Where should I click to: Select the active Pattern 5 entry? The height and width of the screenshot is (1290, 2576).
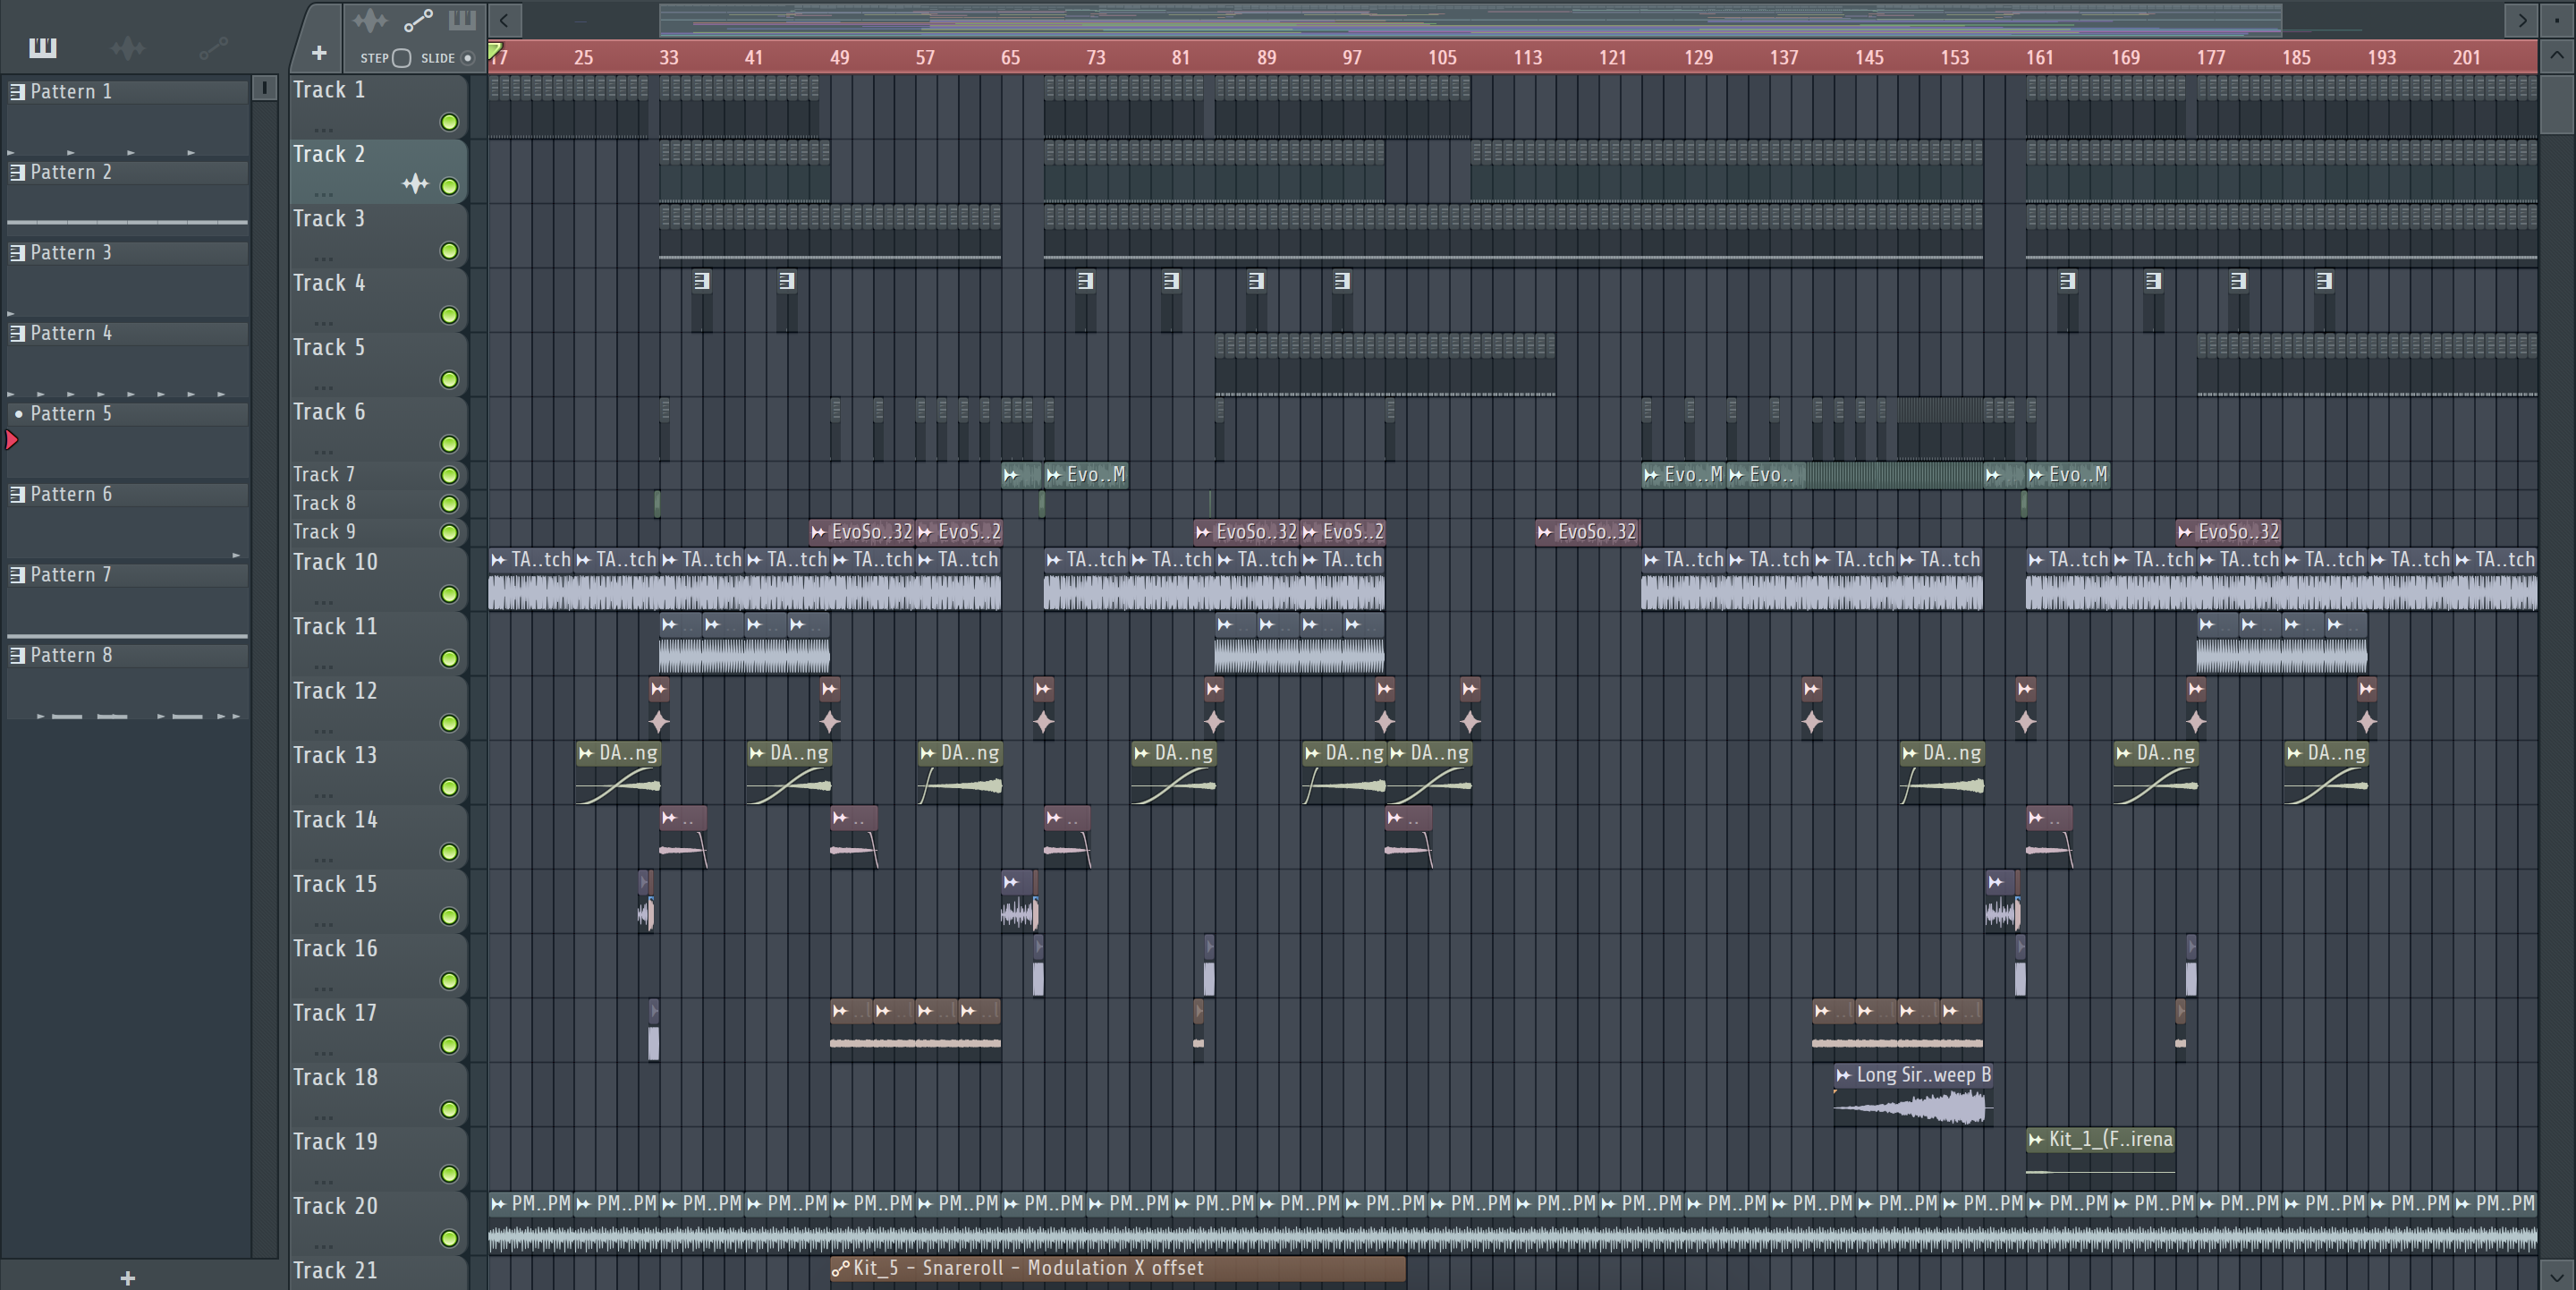(128, 414)
